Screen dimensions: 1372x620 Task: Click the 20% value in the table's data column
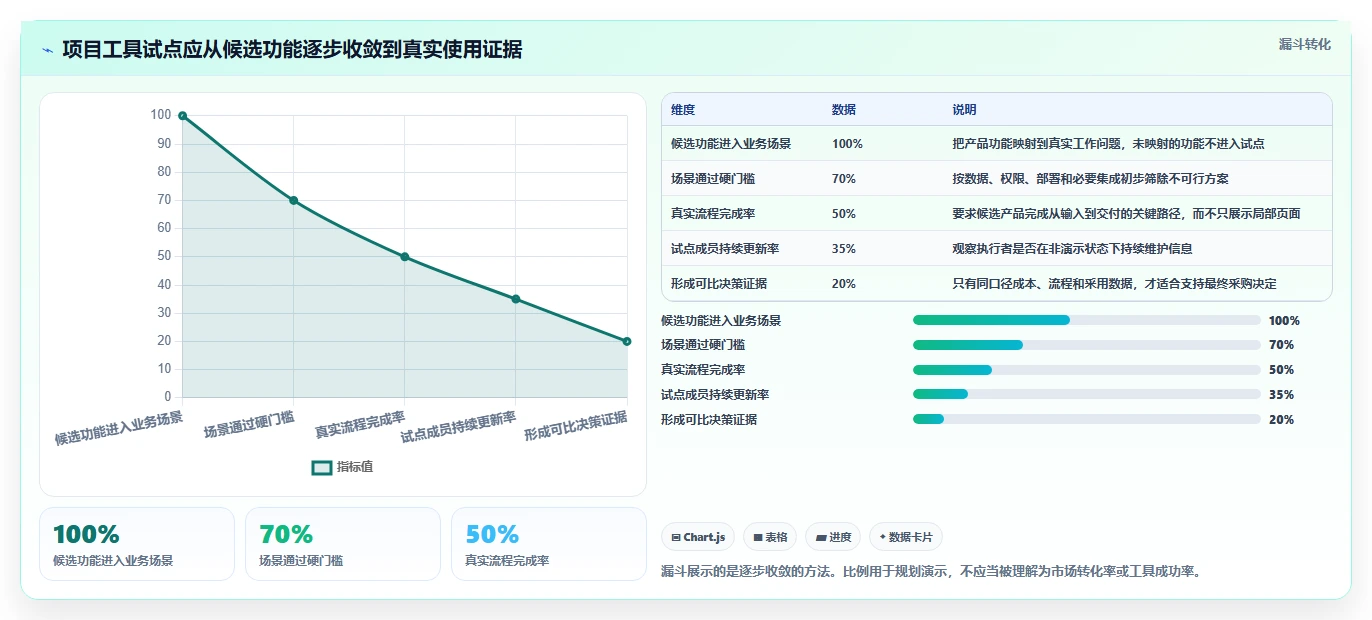[x=844, y=284]
